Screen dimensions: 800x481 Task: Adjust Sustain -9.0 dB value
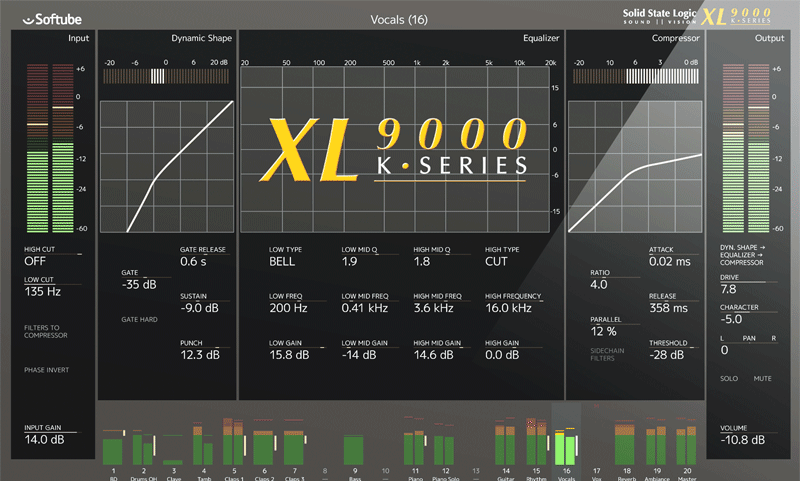tap(199, 308)
